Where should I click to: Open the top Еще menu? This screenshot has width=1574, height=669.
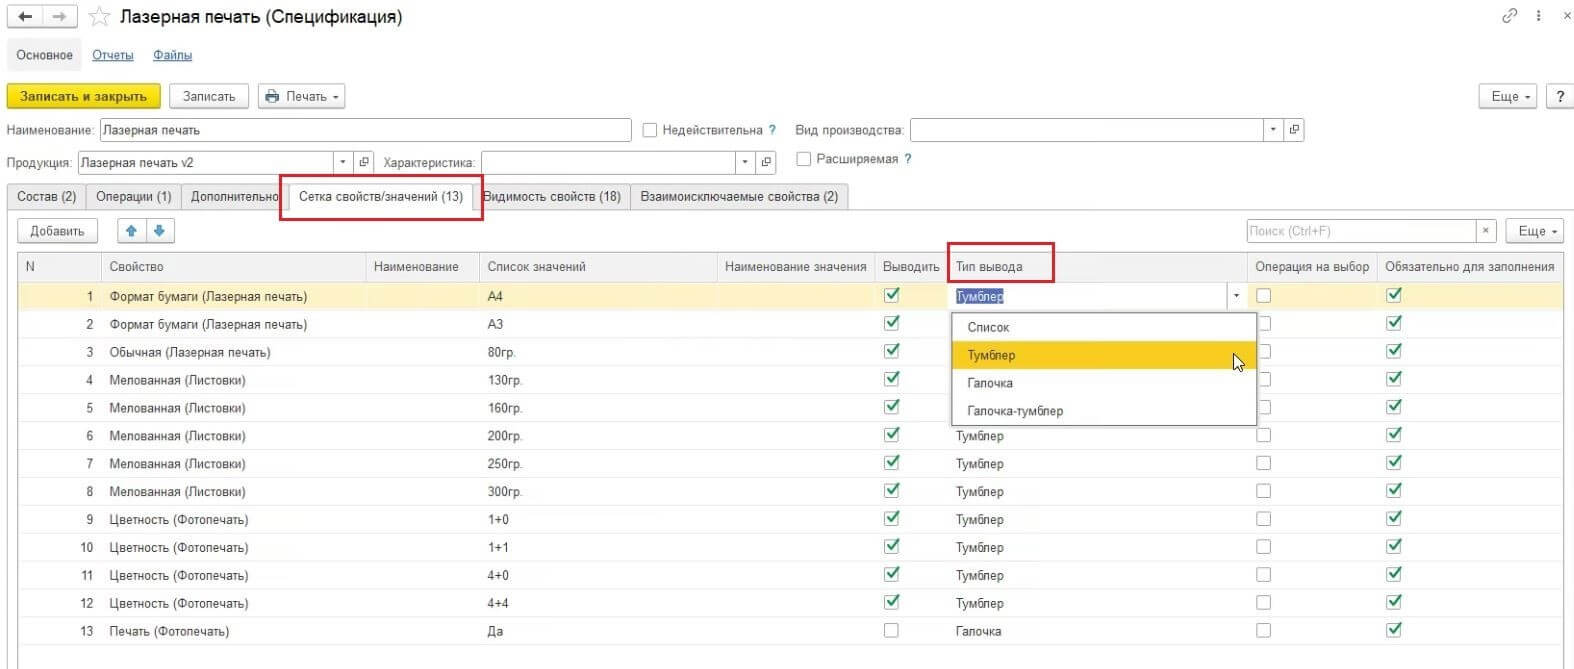[x=1508, y=96]
